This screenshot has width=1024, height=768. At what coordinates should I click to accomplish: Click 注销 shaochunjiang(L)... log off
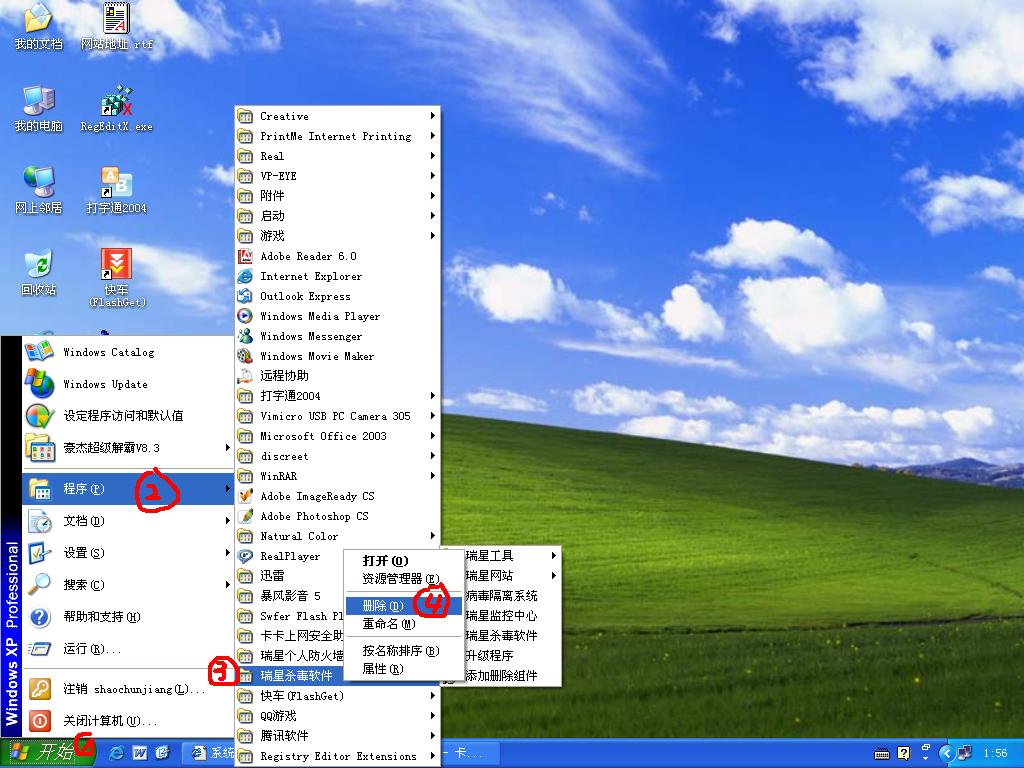click(x=128, y=689)
